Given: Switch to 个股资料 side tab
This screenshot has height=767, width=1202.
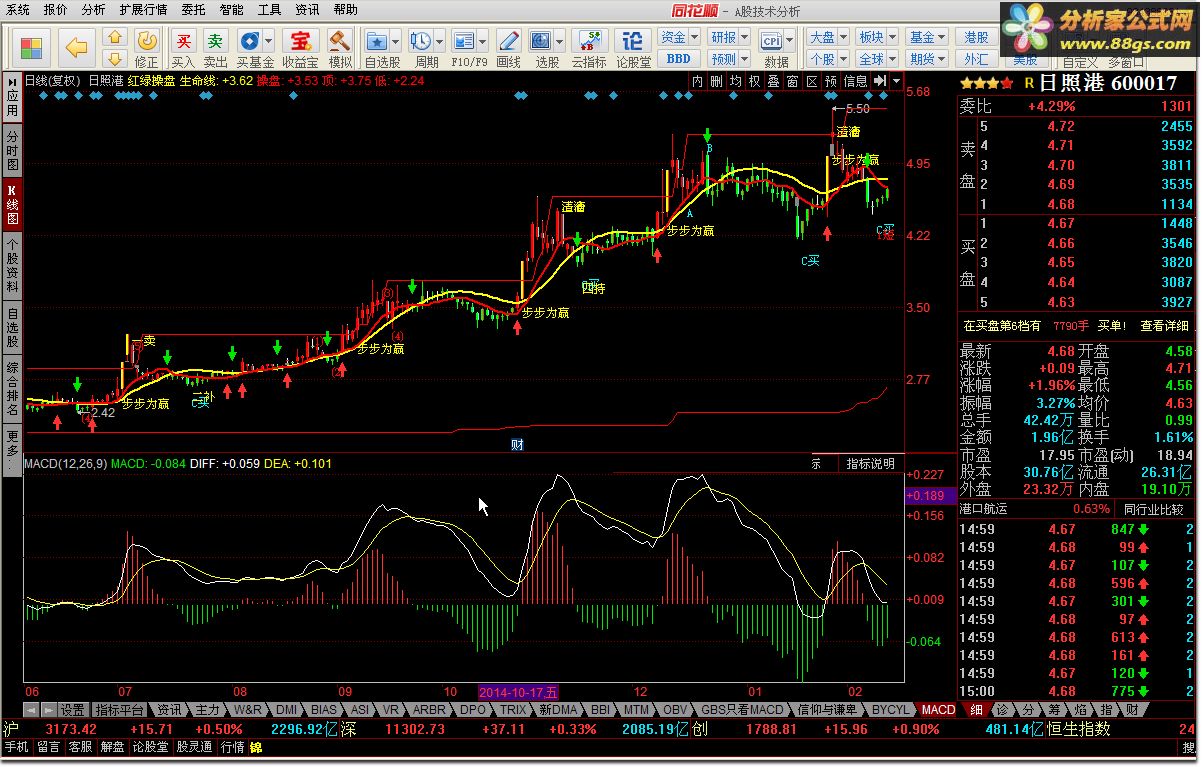Looking at the screenshot, I should coord(12,265).
